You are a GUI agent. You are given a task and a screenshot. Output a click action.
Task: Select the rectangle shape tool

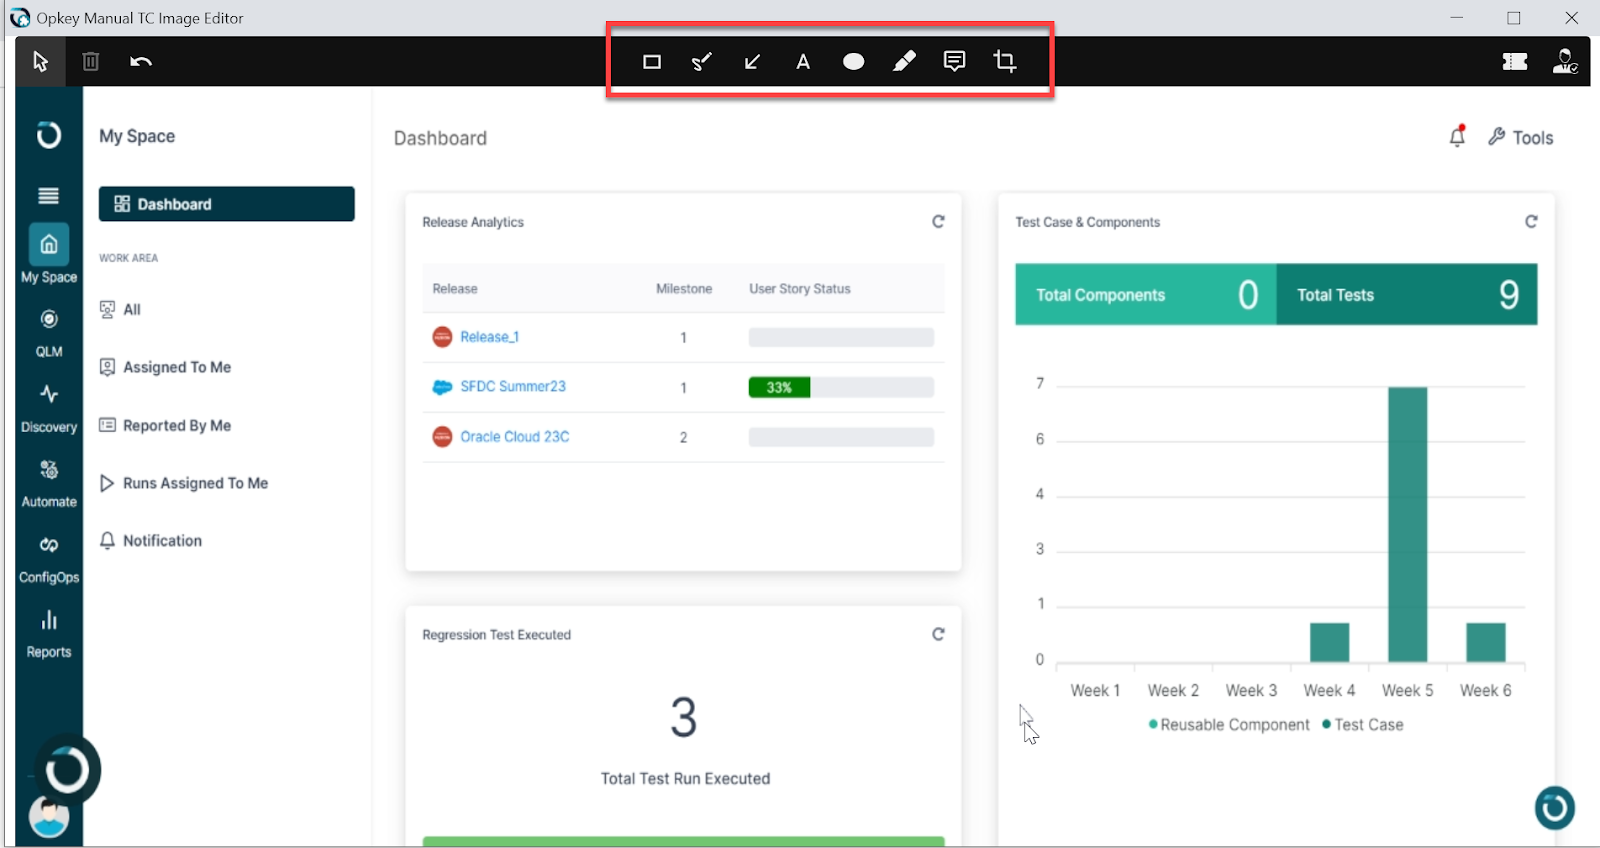tap(652, 62)
